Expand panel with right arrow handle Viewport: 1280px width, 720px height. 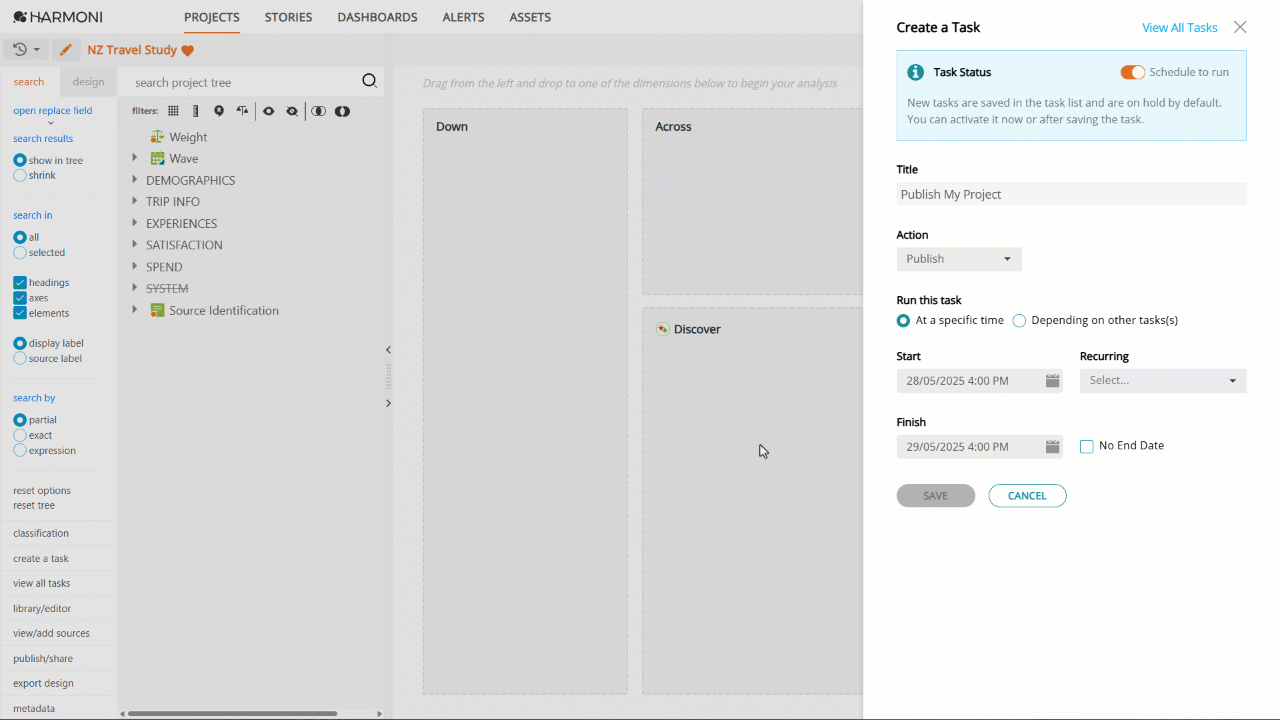click(x=388, y=403)
